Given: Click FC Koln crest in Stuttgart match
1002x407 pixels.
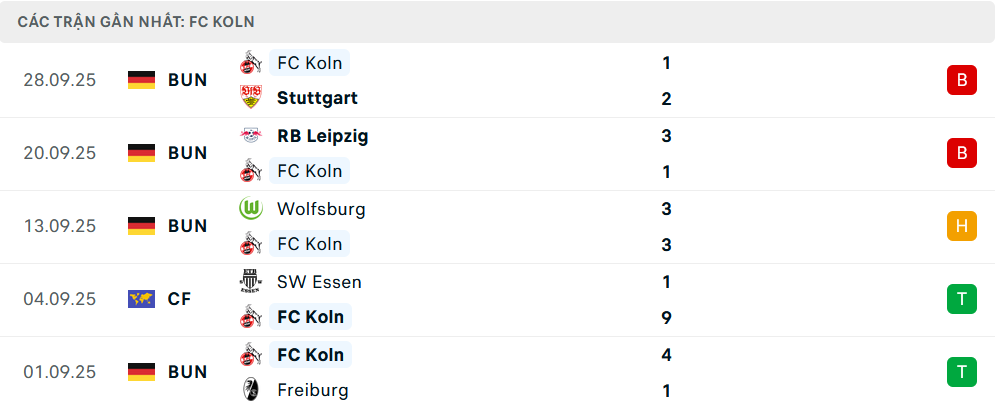Looking at the screenshot, I should 250,63.
